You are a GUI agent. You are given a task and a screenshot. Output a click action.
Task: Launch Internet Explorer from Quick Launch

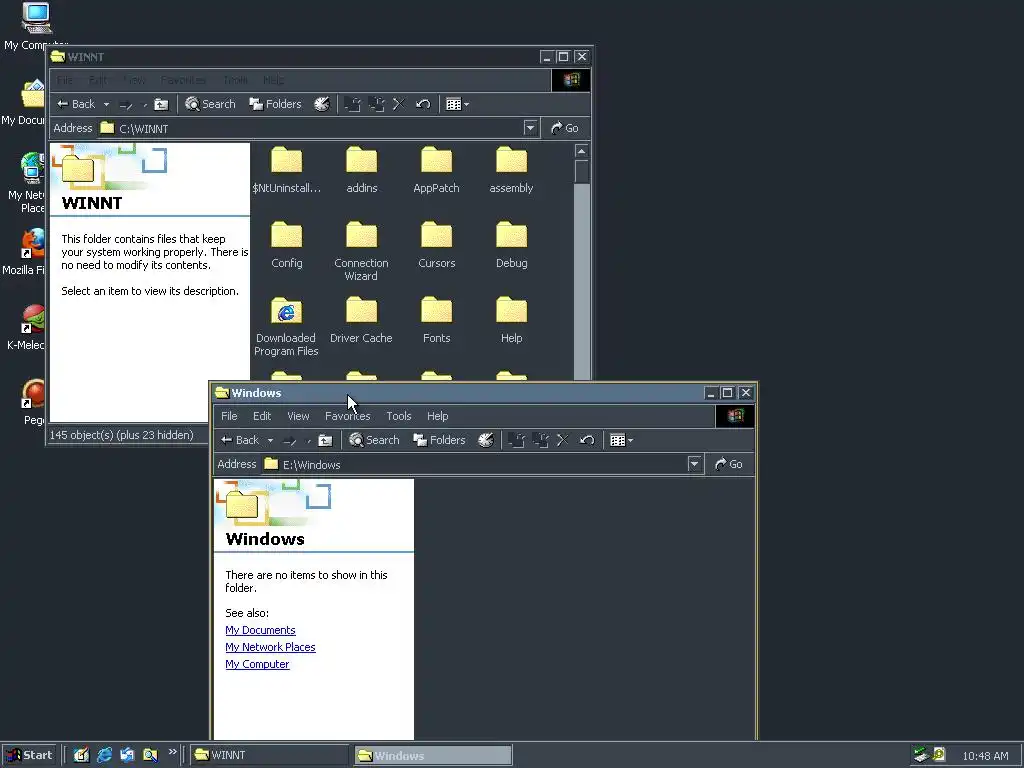coord(104,755)
